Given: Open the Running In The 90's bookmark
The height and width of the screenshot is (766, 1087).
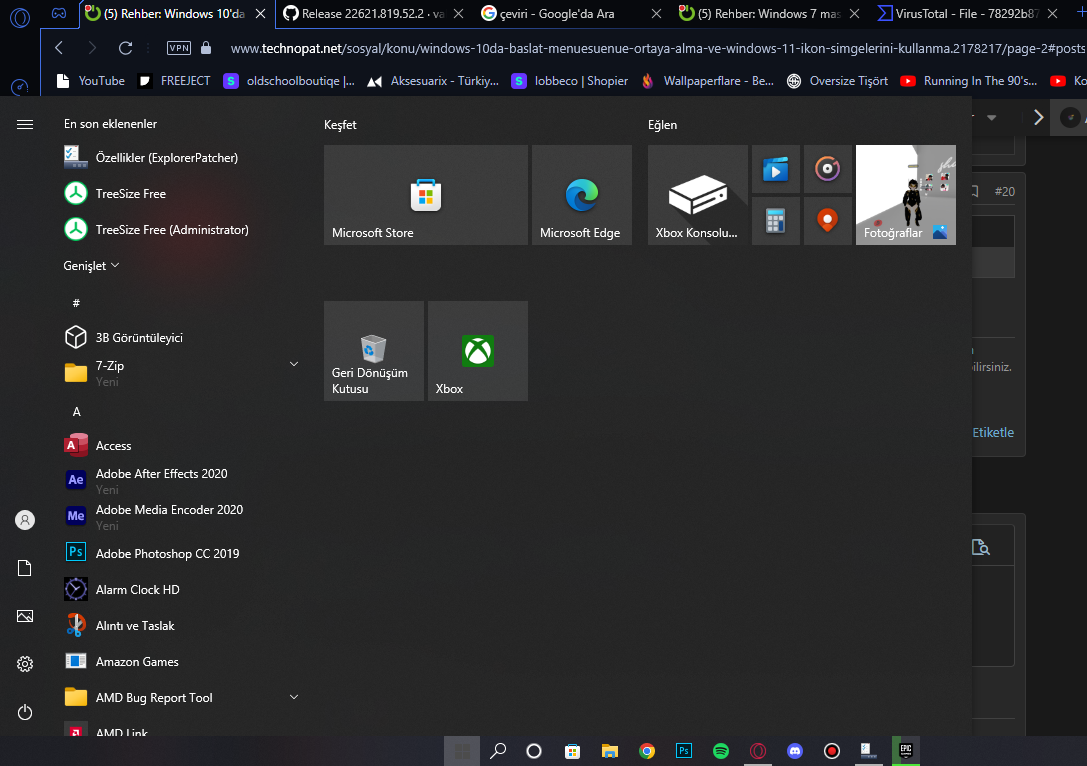Looking at the screenshot, I should 968,81.
